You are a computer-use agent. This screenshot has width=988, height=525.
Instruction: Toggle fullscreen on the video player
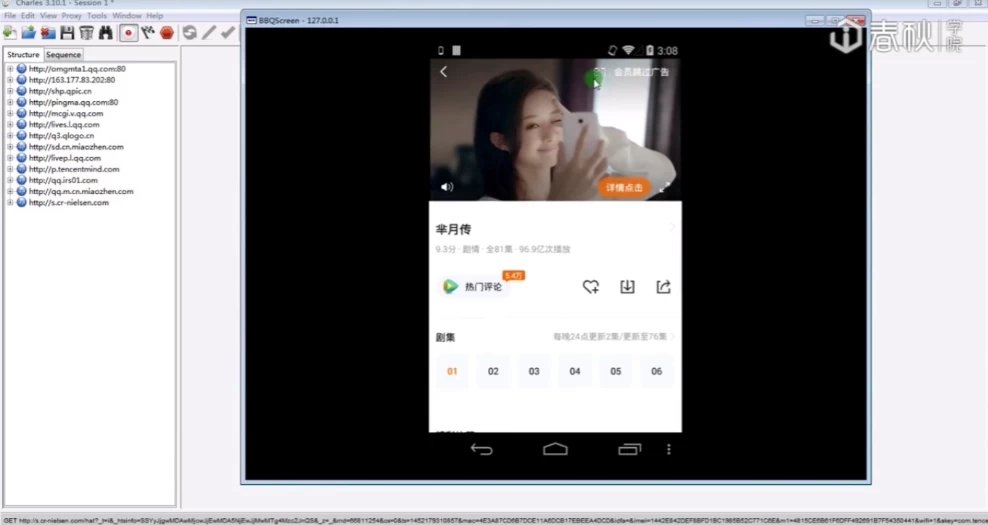665,187
